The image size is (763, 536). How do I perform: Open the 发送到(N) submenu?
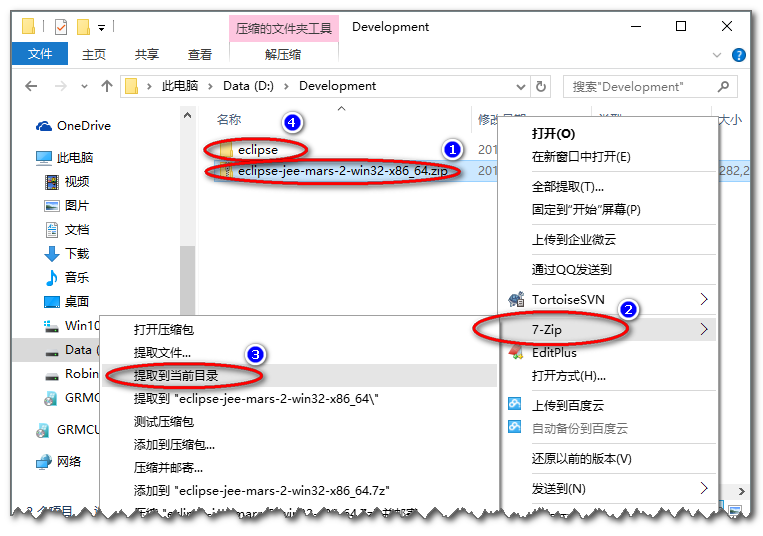(608, 488)
